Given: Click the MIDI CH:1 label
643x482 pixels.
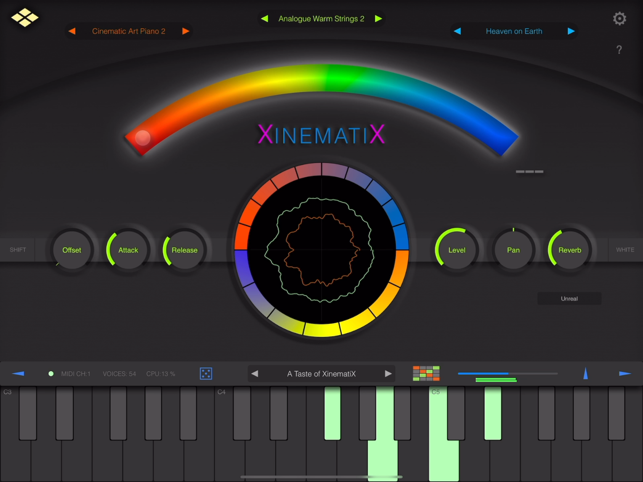Looking at the screenshot, I should (x=75, y=374).
